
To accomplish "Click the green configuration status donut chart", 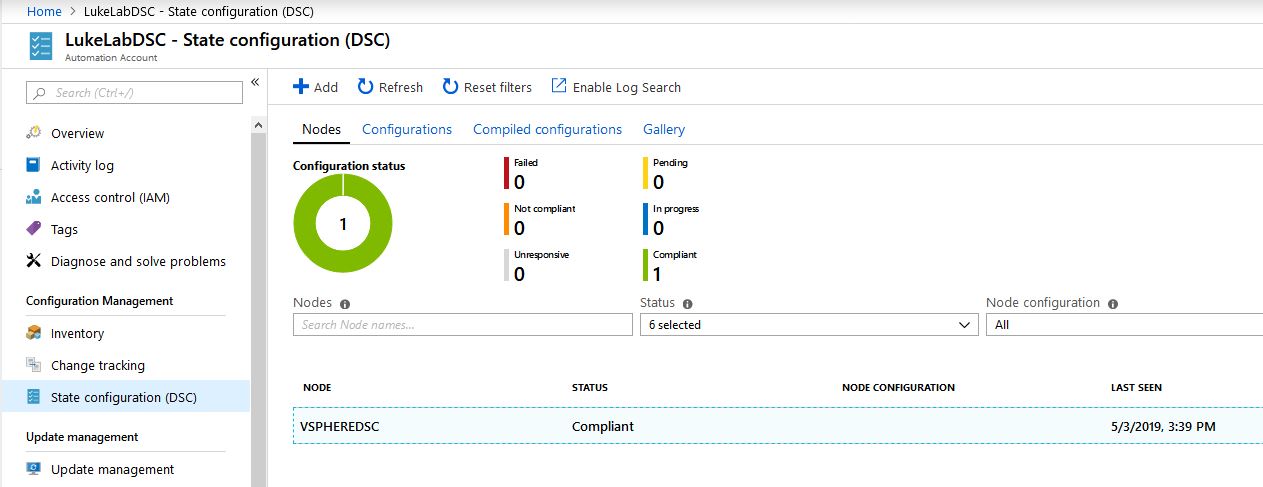I will 343,223.
